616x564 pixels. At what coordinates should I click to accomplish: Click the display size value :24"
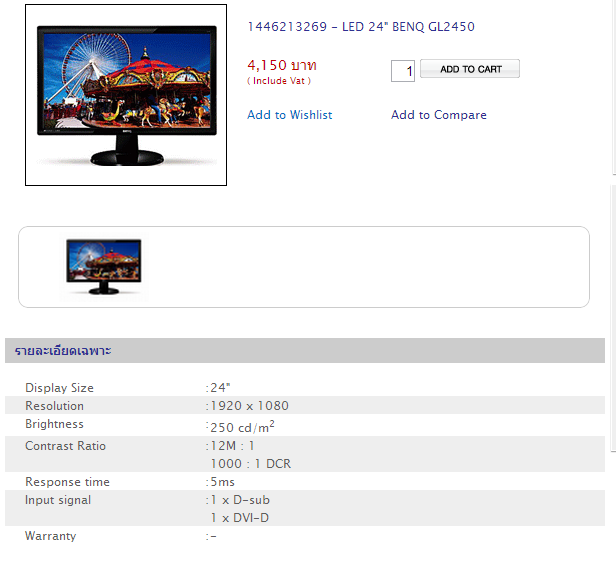[218, 388]
